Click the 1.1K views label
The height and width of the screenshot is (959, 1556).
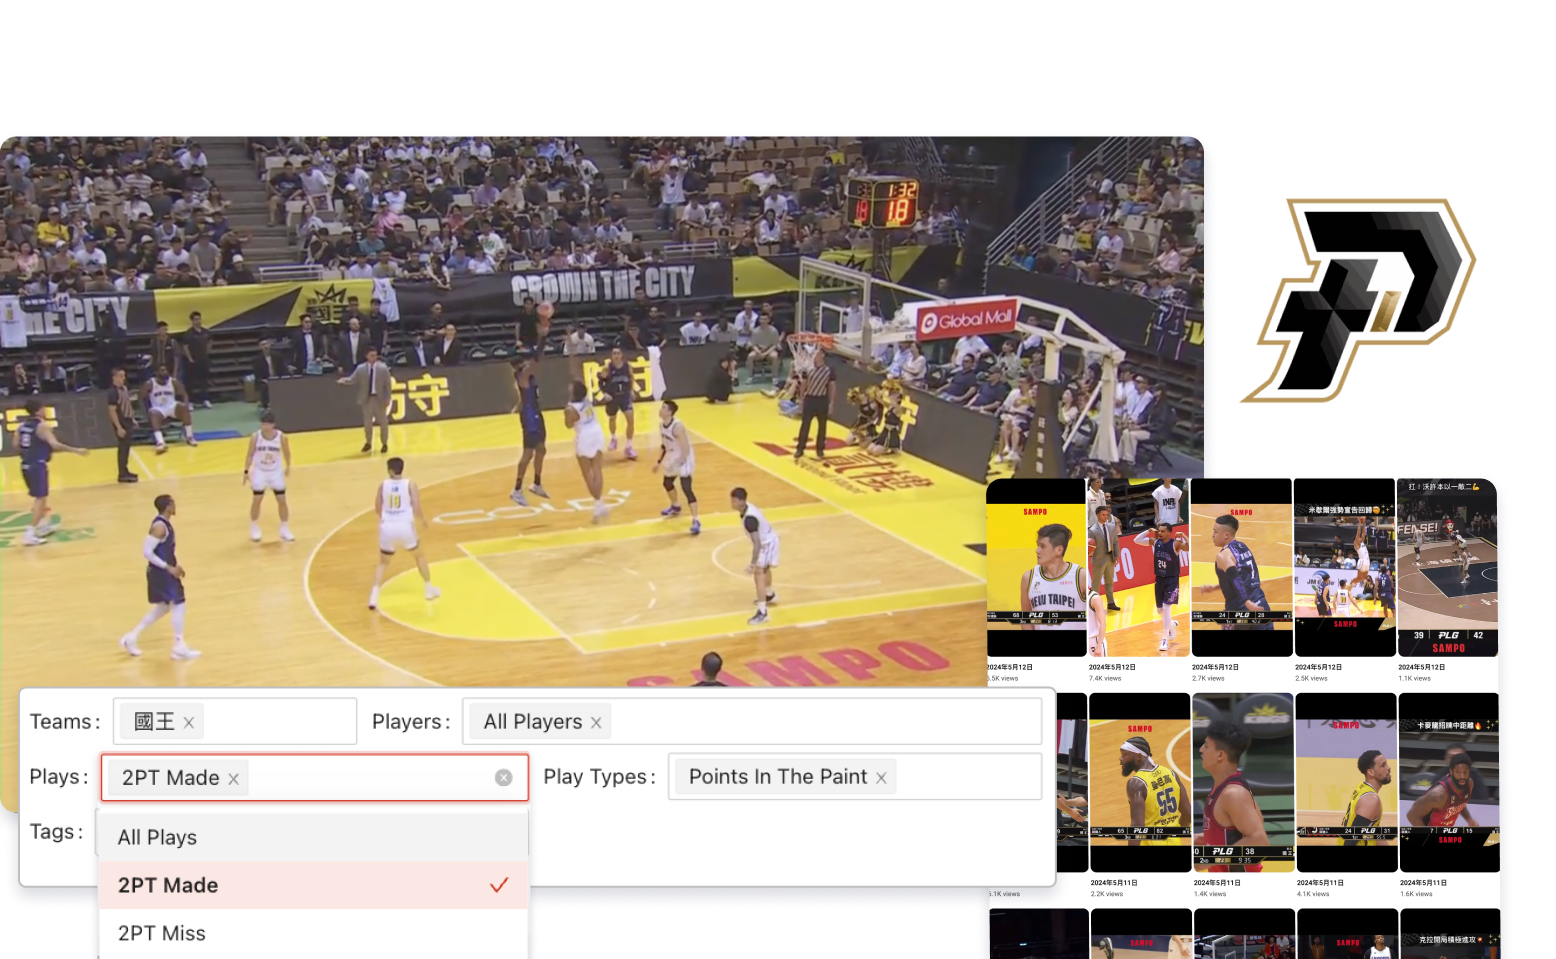coord(1414,678)
